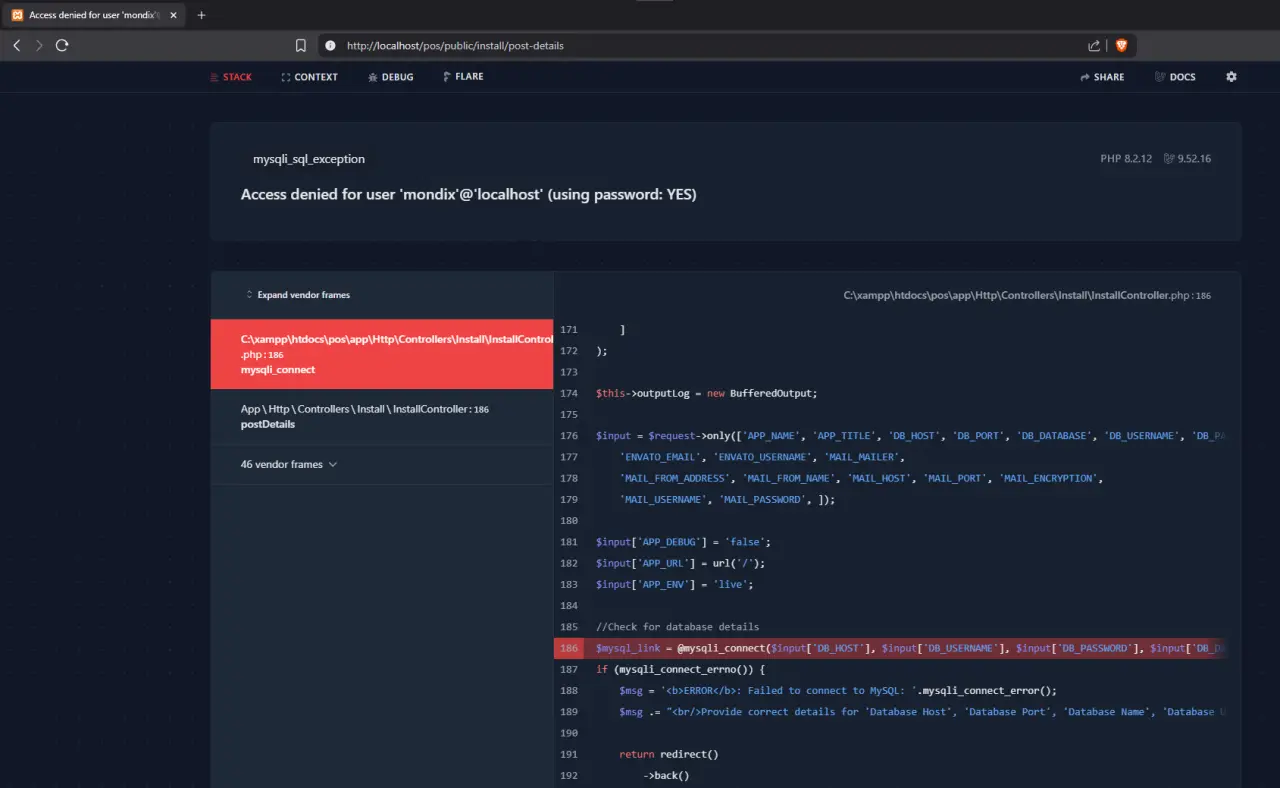Click code line 174 outputLog assignment

pyautogui.click(x=706, y=393)
